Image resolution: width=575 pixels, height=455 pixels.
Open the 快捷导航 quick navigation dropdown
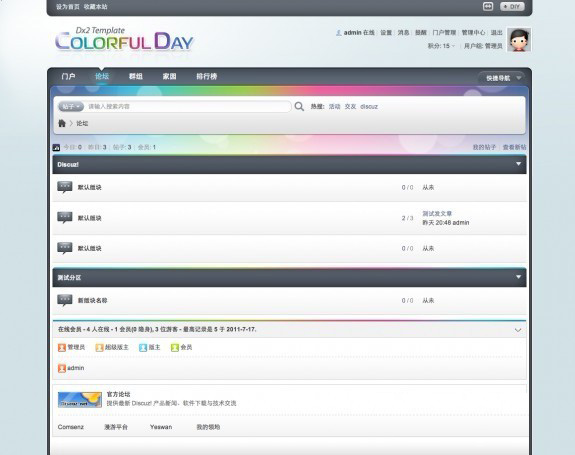501,78
